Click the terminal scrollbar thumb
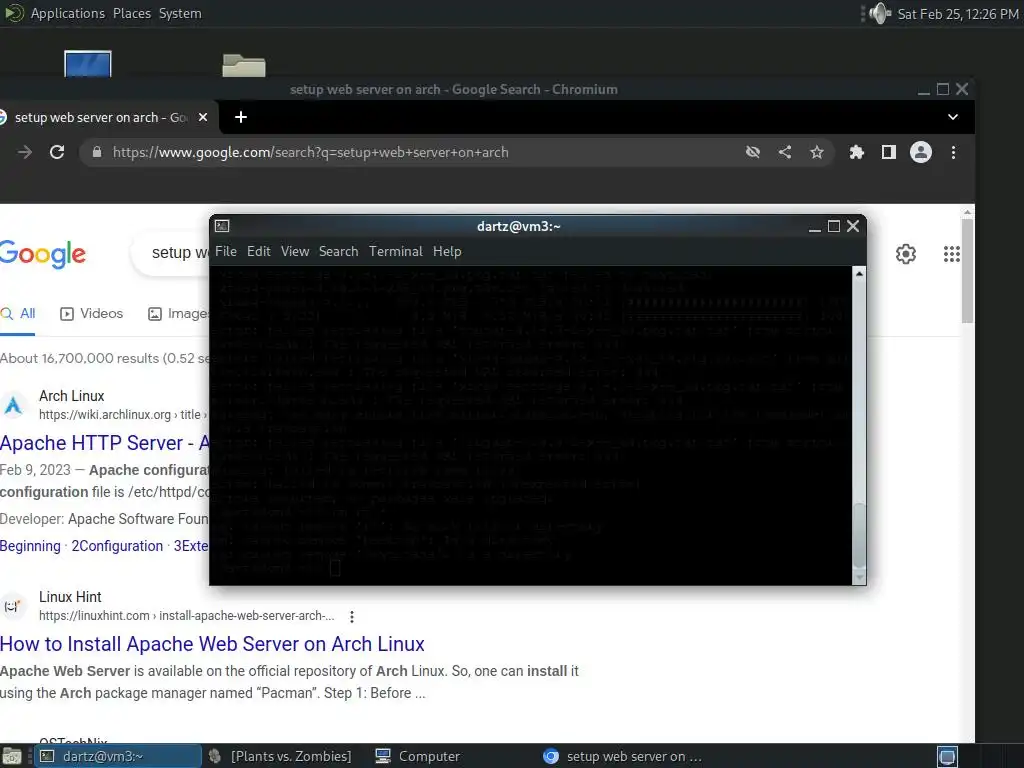Screen dimensions: 1024x768 pyautogui.click(x=859, y=536)
